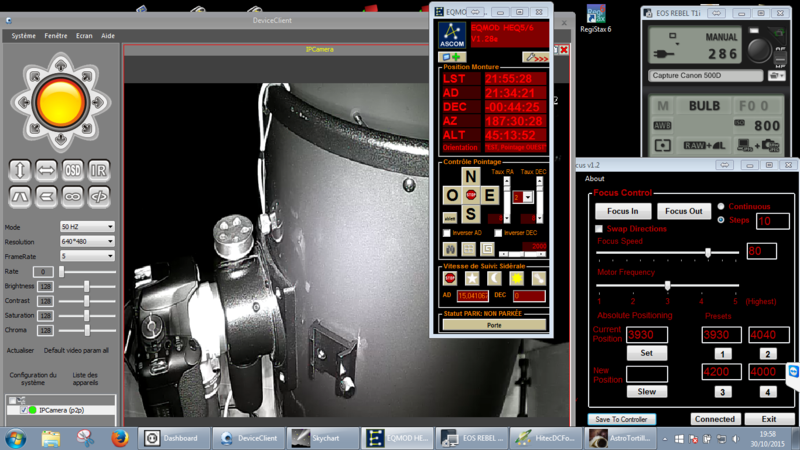Slew south with the S button in EQMOD
Screen dimensions: 800x450
470,214
